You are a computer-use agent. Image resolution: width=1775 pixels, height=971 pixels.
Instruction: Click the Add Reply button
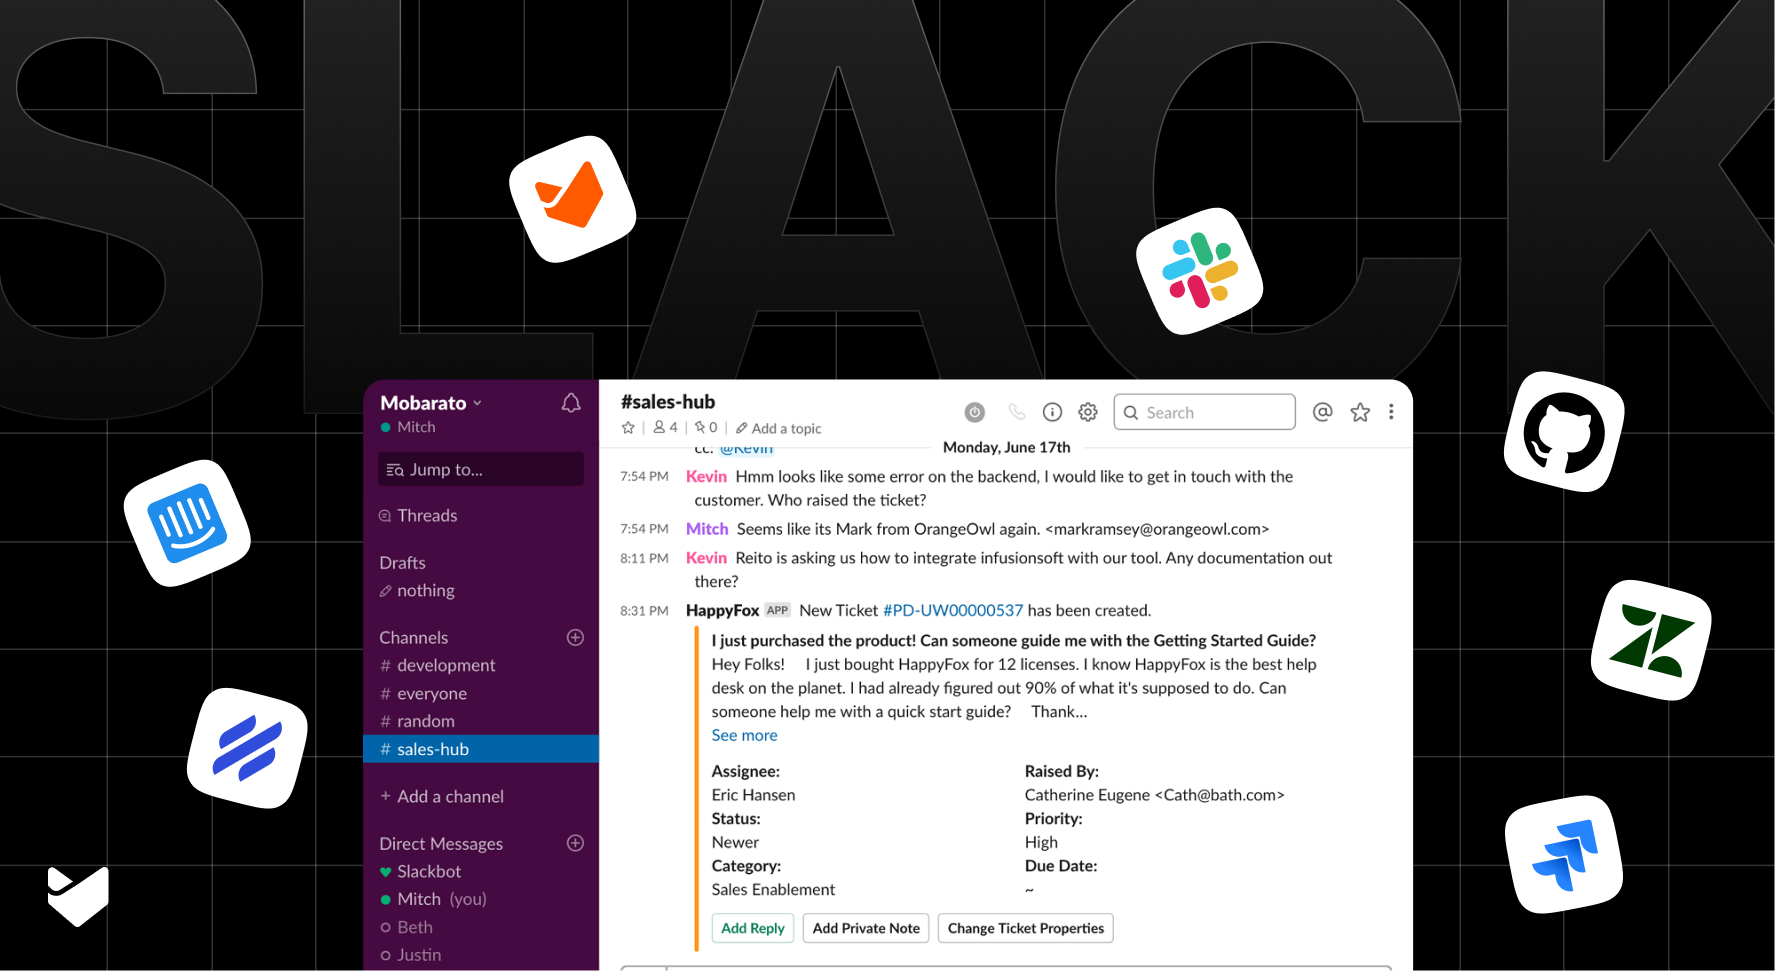[752, 928]
